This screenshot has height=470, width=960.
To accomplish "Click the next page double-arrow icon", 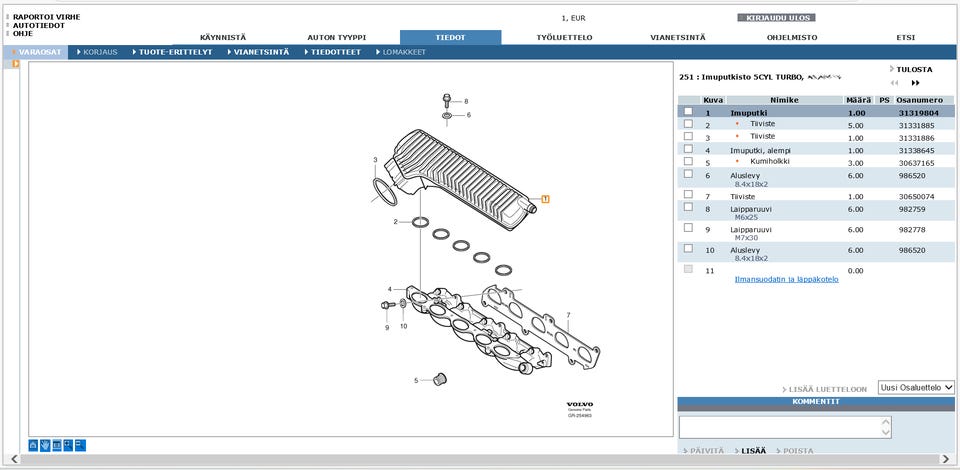I will (915, 83).
